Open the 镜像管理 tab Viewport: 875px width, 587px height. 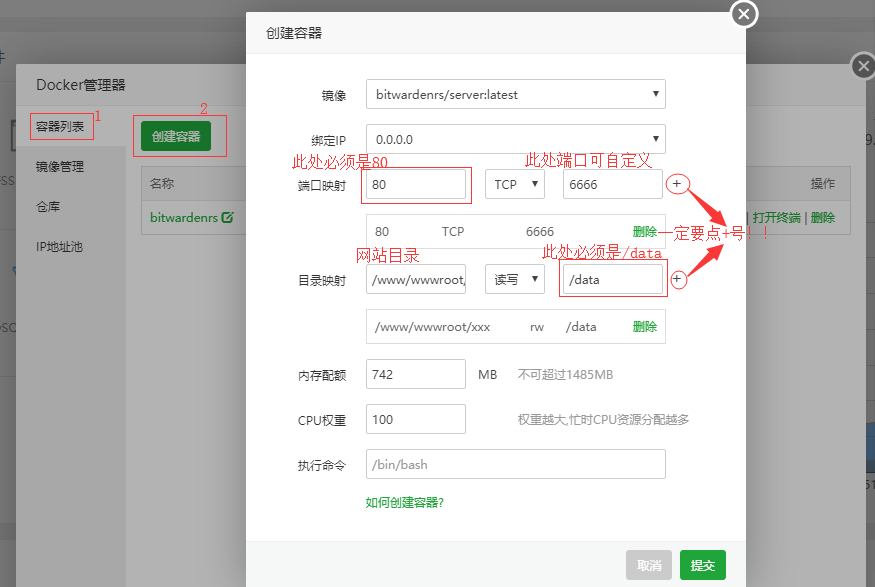[x=60, y=167]
